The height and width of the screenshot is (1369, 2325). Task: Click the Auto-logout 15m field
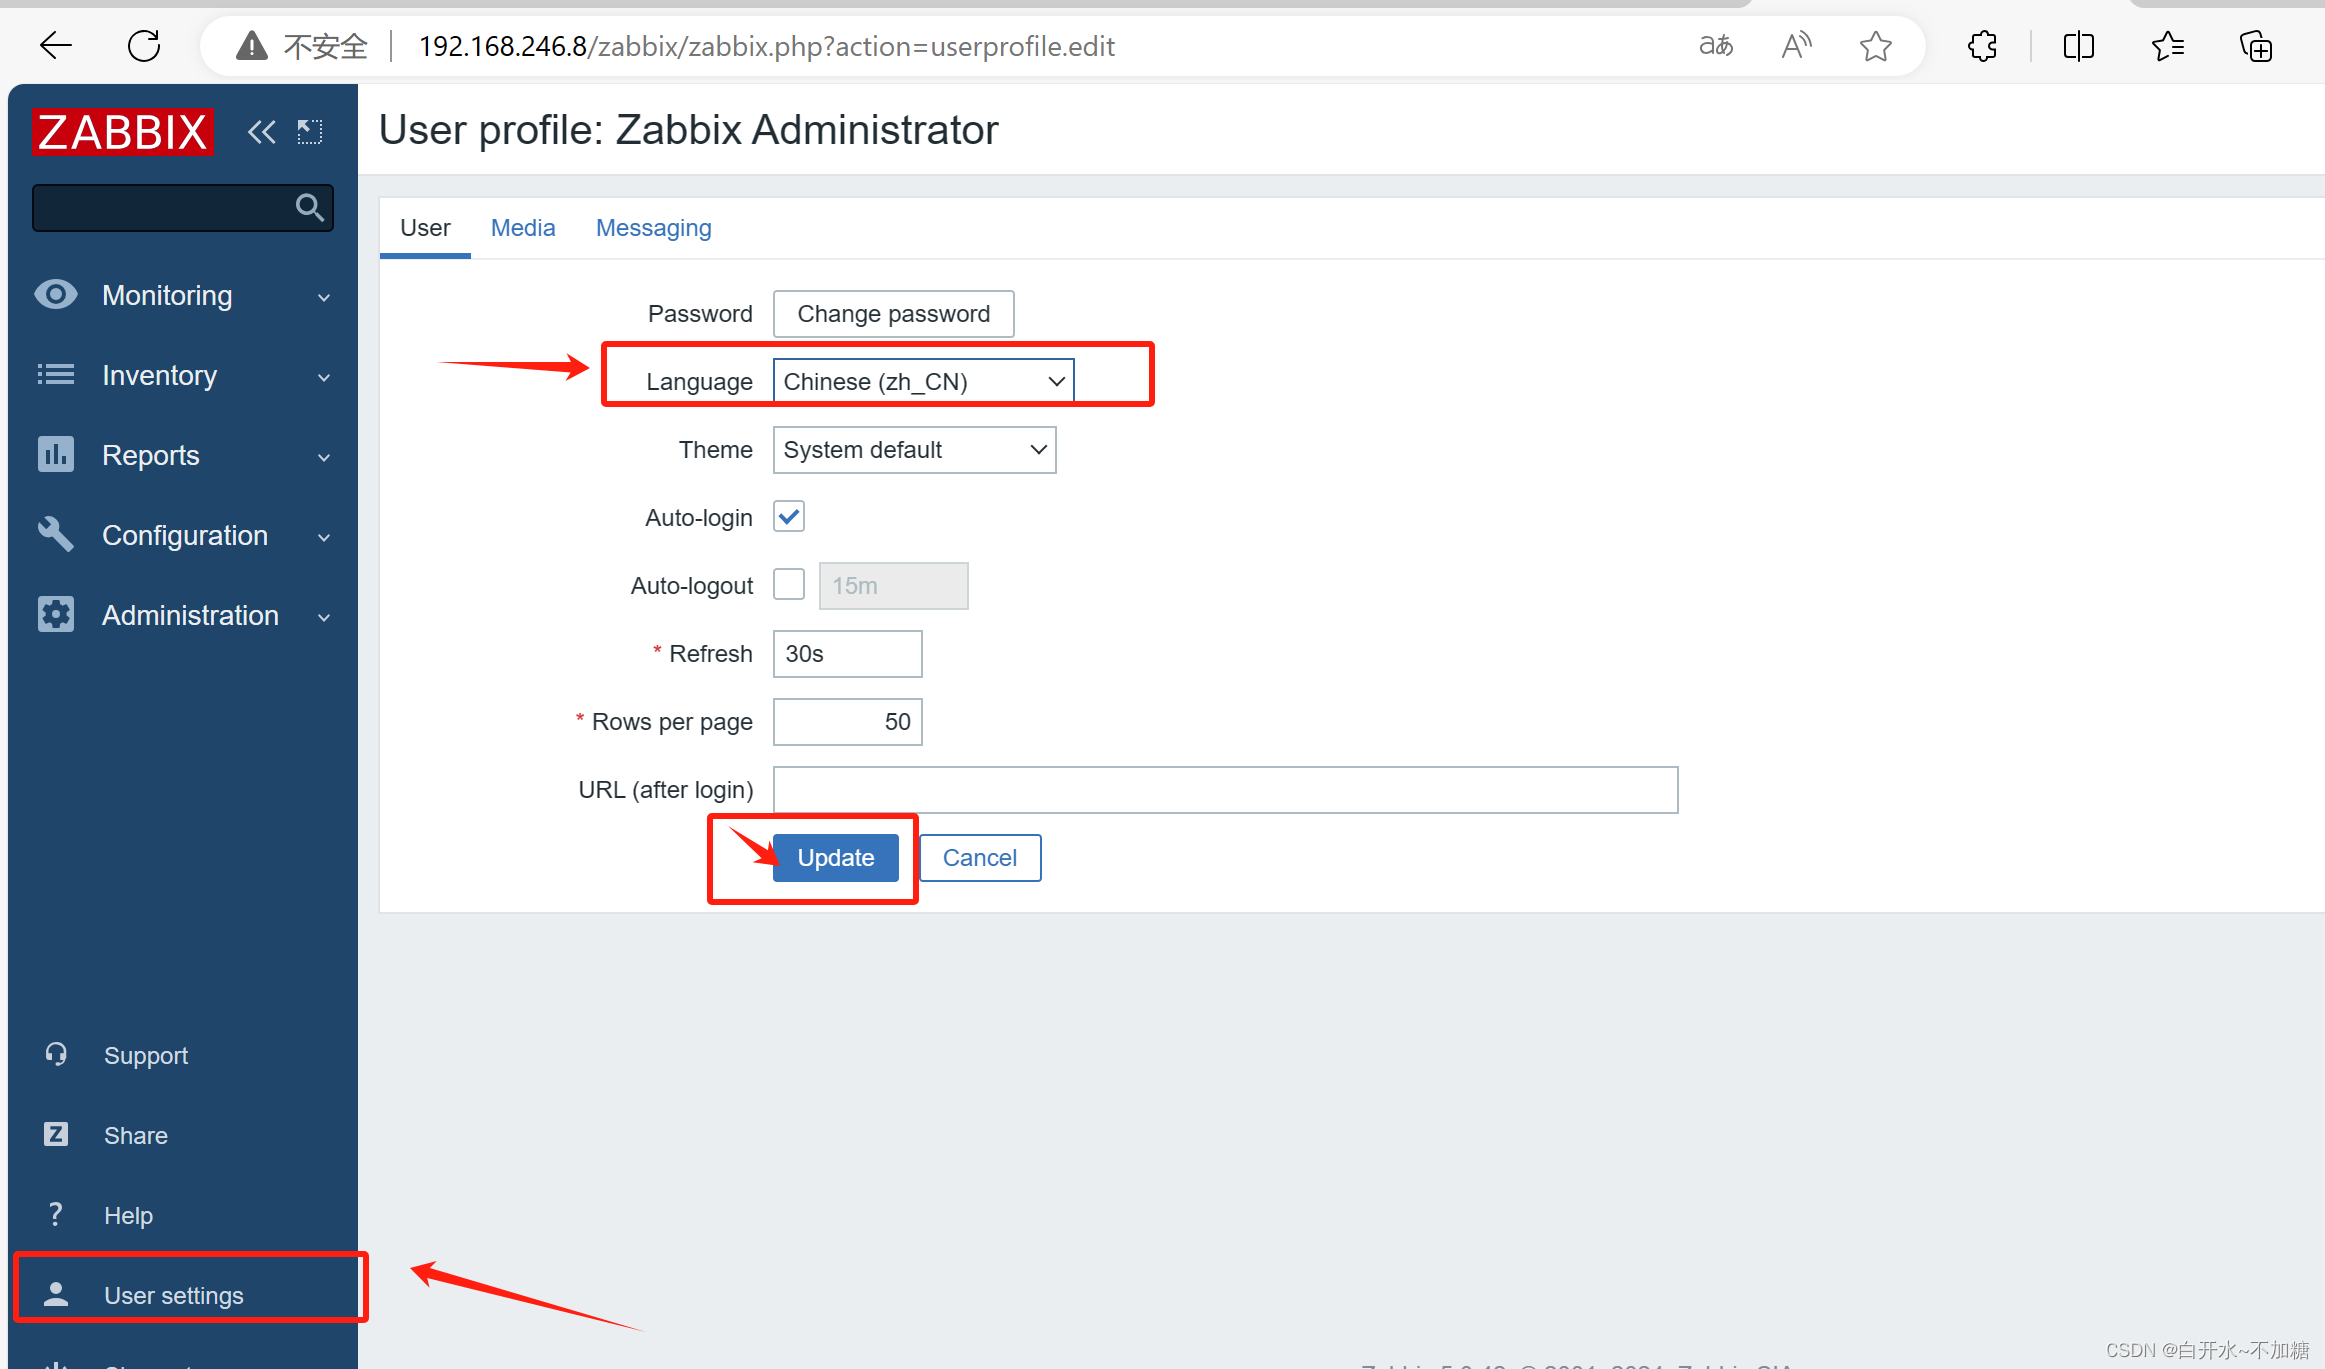pyautogui.click(x=894, y=585)
